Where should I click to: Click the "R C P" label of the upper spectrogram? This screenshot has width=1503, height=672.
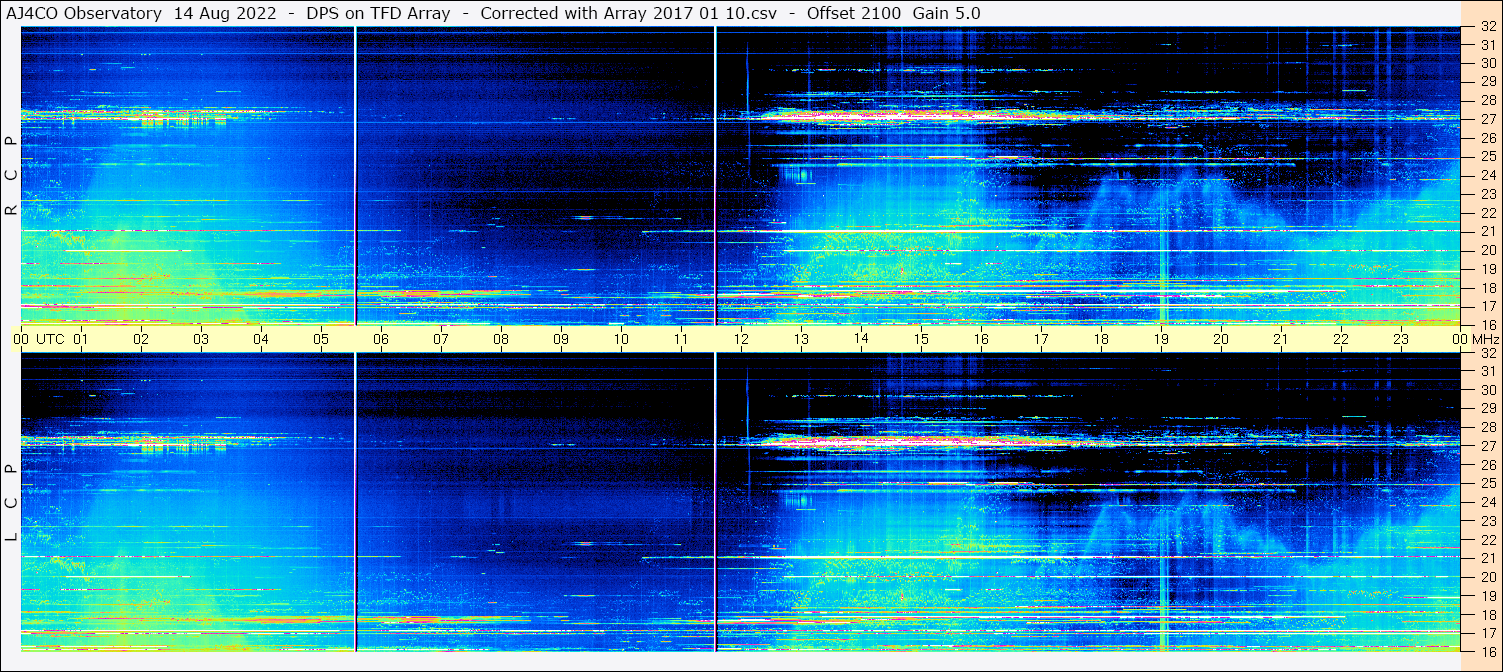tap(11, 176)
